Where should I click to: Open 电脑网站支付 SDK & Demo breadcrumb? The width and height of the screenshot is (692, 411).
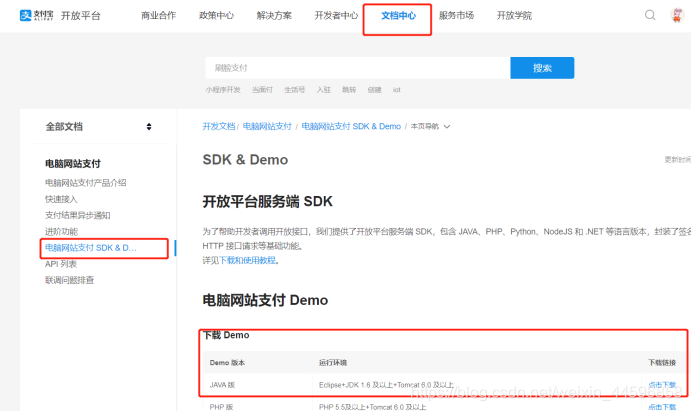tap(351, 127)
